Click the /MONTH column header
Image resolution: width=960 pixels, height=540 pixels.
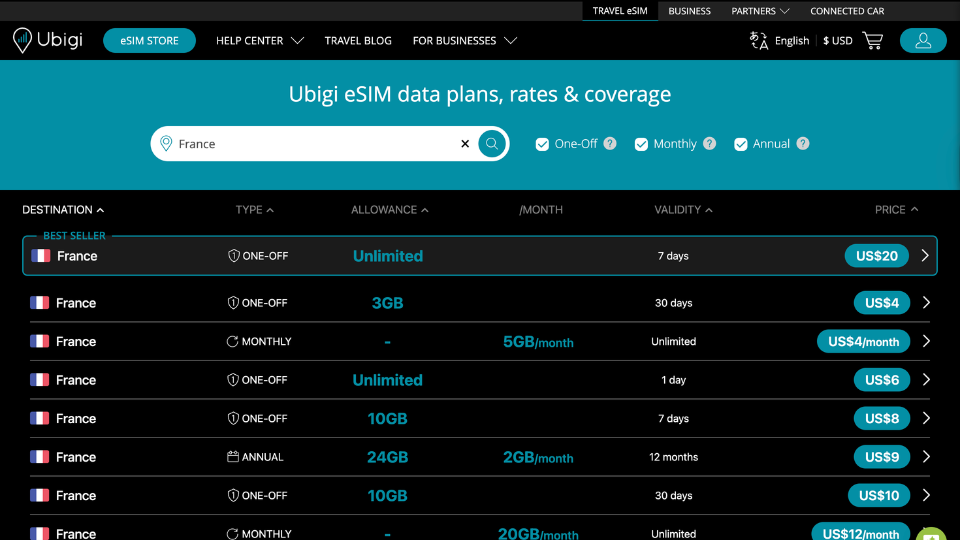tap(541, 209)
